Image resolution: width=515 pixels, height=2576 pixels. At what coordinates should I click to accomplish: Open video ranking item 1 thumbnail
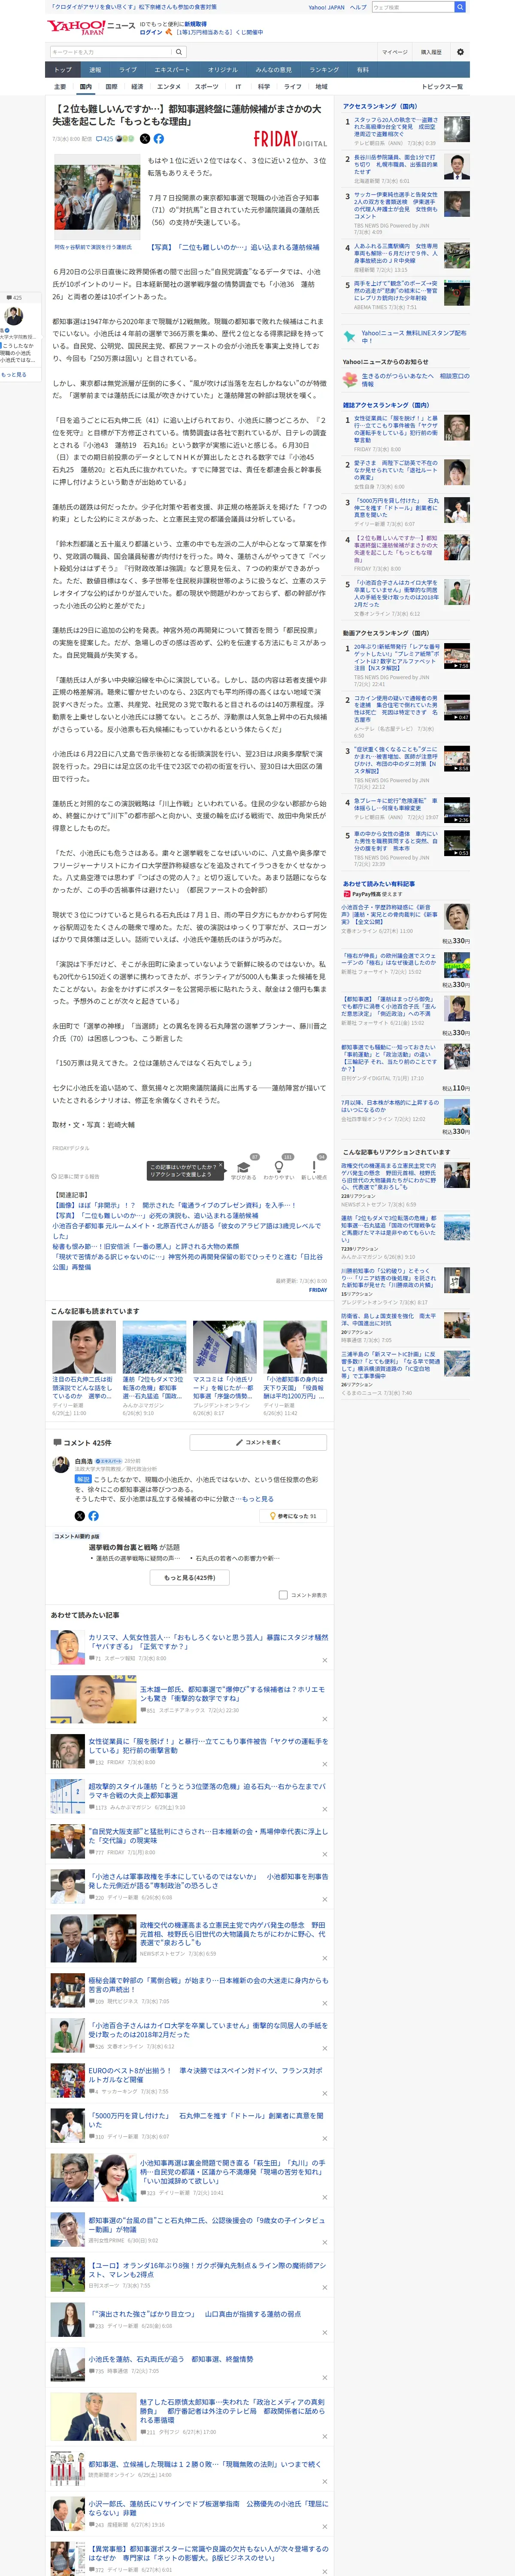457,656
